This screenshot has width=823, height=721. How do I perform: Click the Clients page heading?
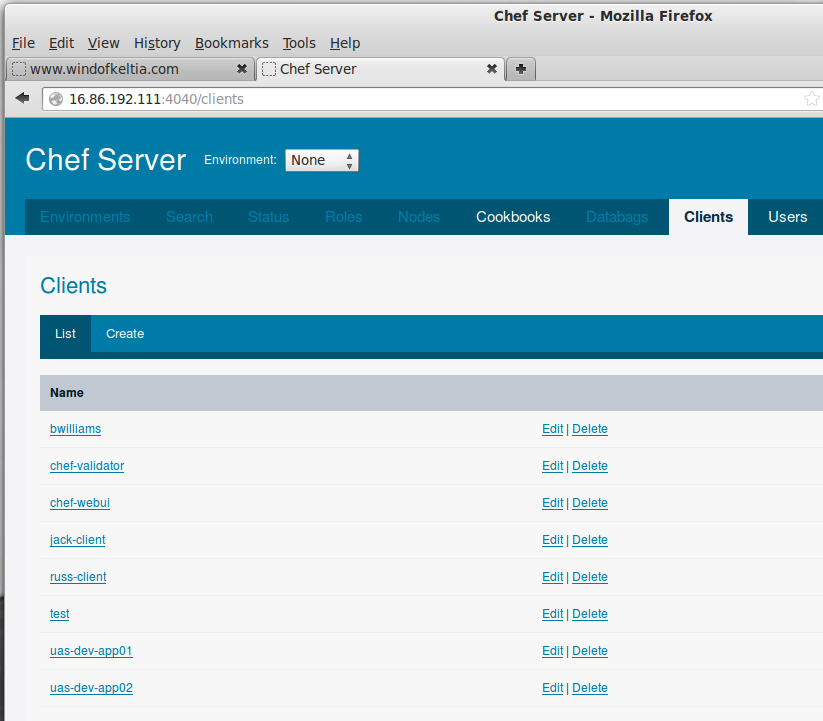click(x=73, y=285)
